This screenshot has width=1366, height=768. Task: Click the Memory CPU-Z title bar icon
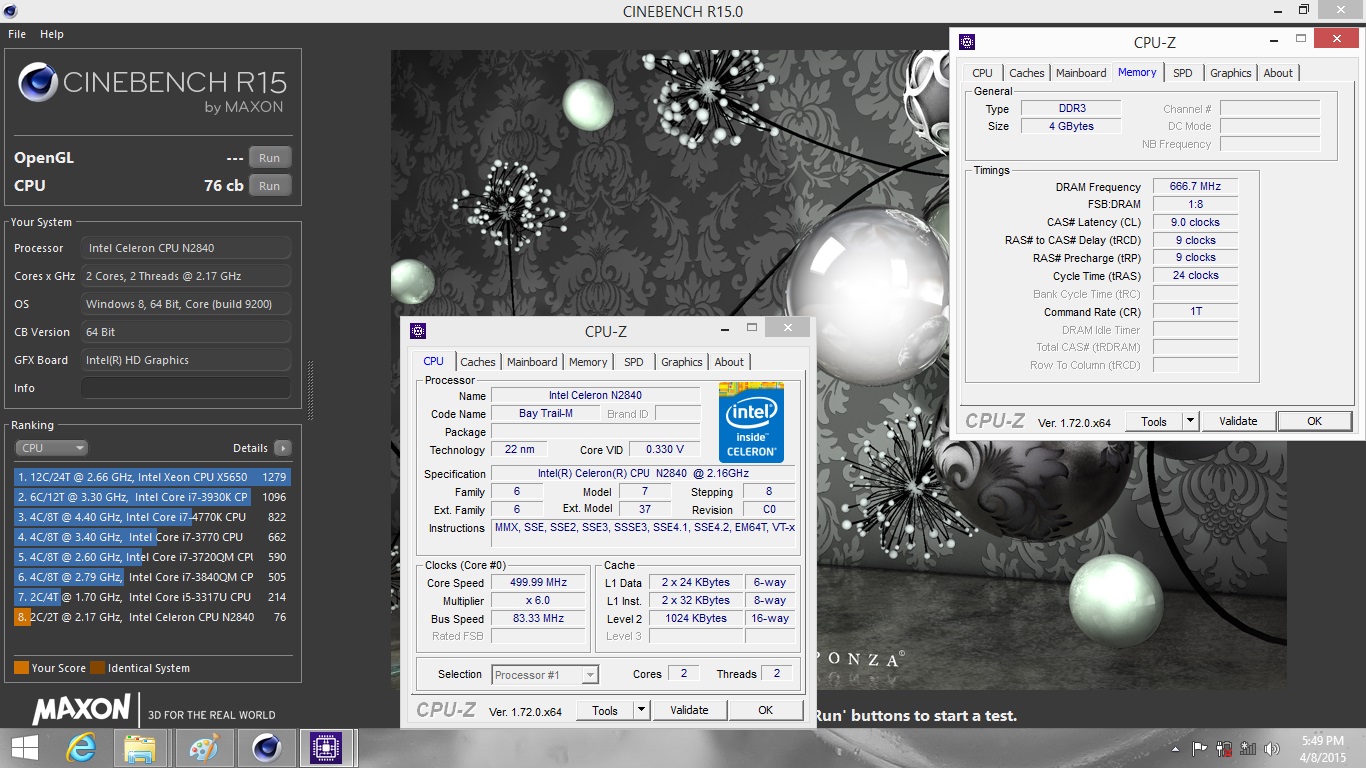pos(967,42)
